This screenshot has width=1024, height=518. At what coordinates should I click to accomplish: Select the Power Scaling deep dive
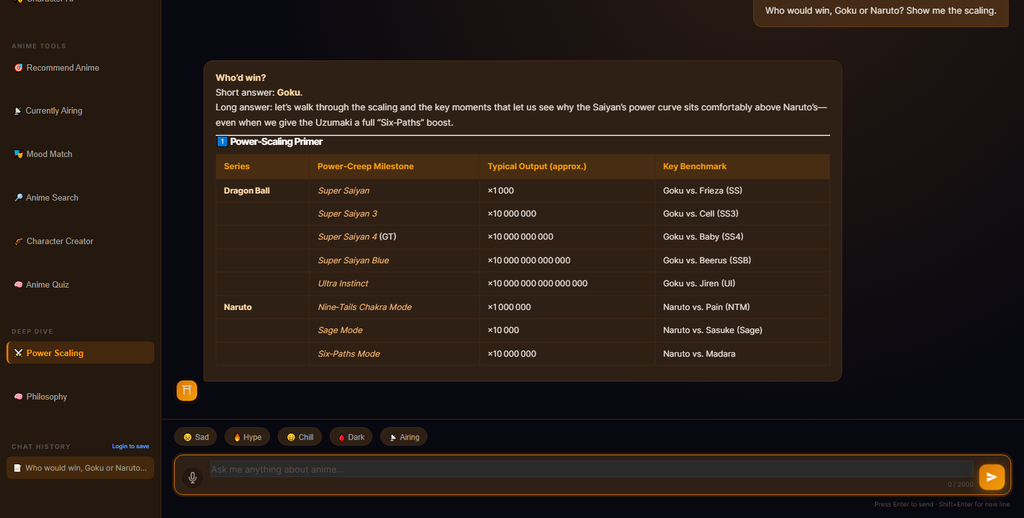pyautogui.click(x=80, y=353)
